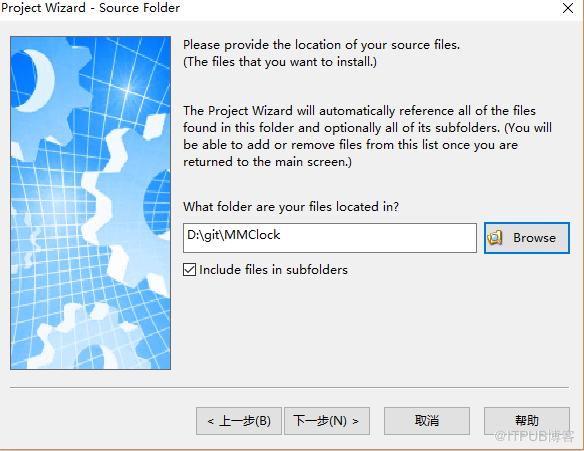Click the "Please provide the location" instruction text
The image size is (584, 451).
coord(321,45)
